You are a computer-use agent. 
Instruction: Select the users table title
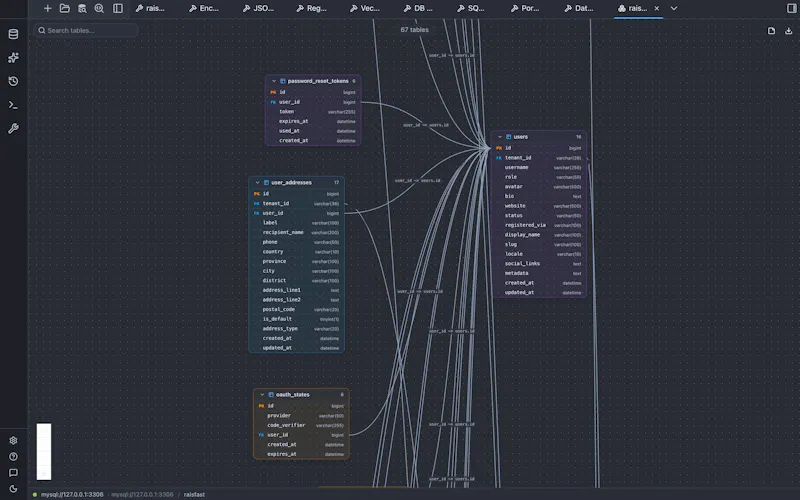click(520, 137)
